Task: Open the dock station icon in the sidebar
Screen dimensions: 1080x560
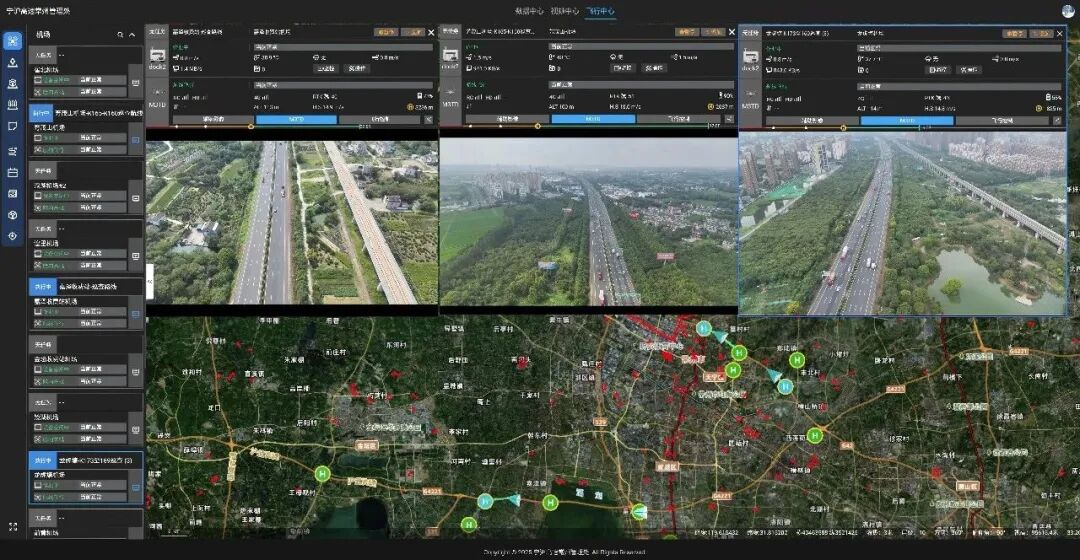Action: [x=12, y=84]
